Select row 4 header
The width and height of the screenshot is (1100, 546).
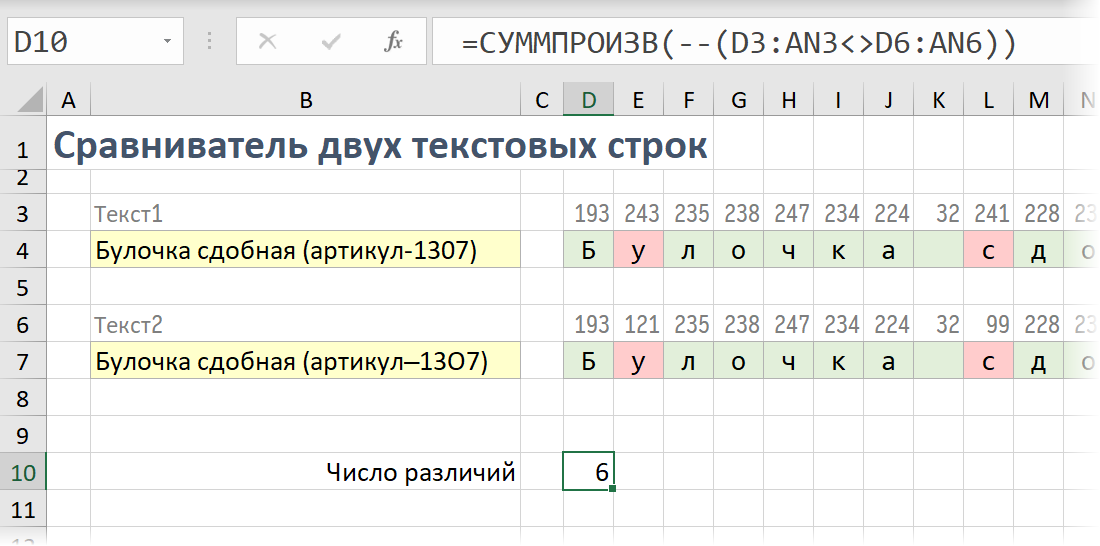point(23,250)
